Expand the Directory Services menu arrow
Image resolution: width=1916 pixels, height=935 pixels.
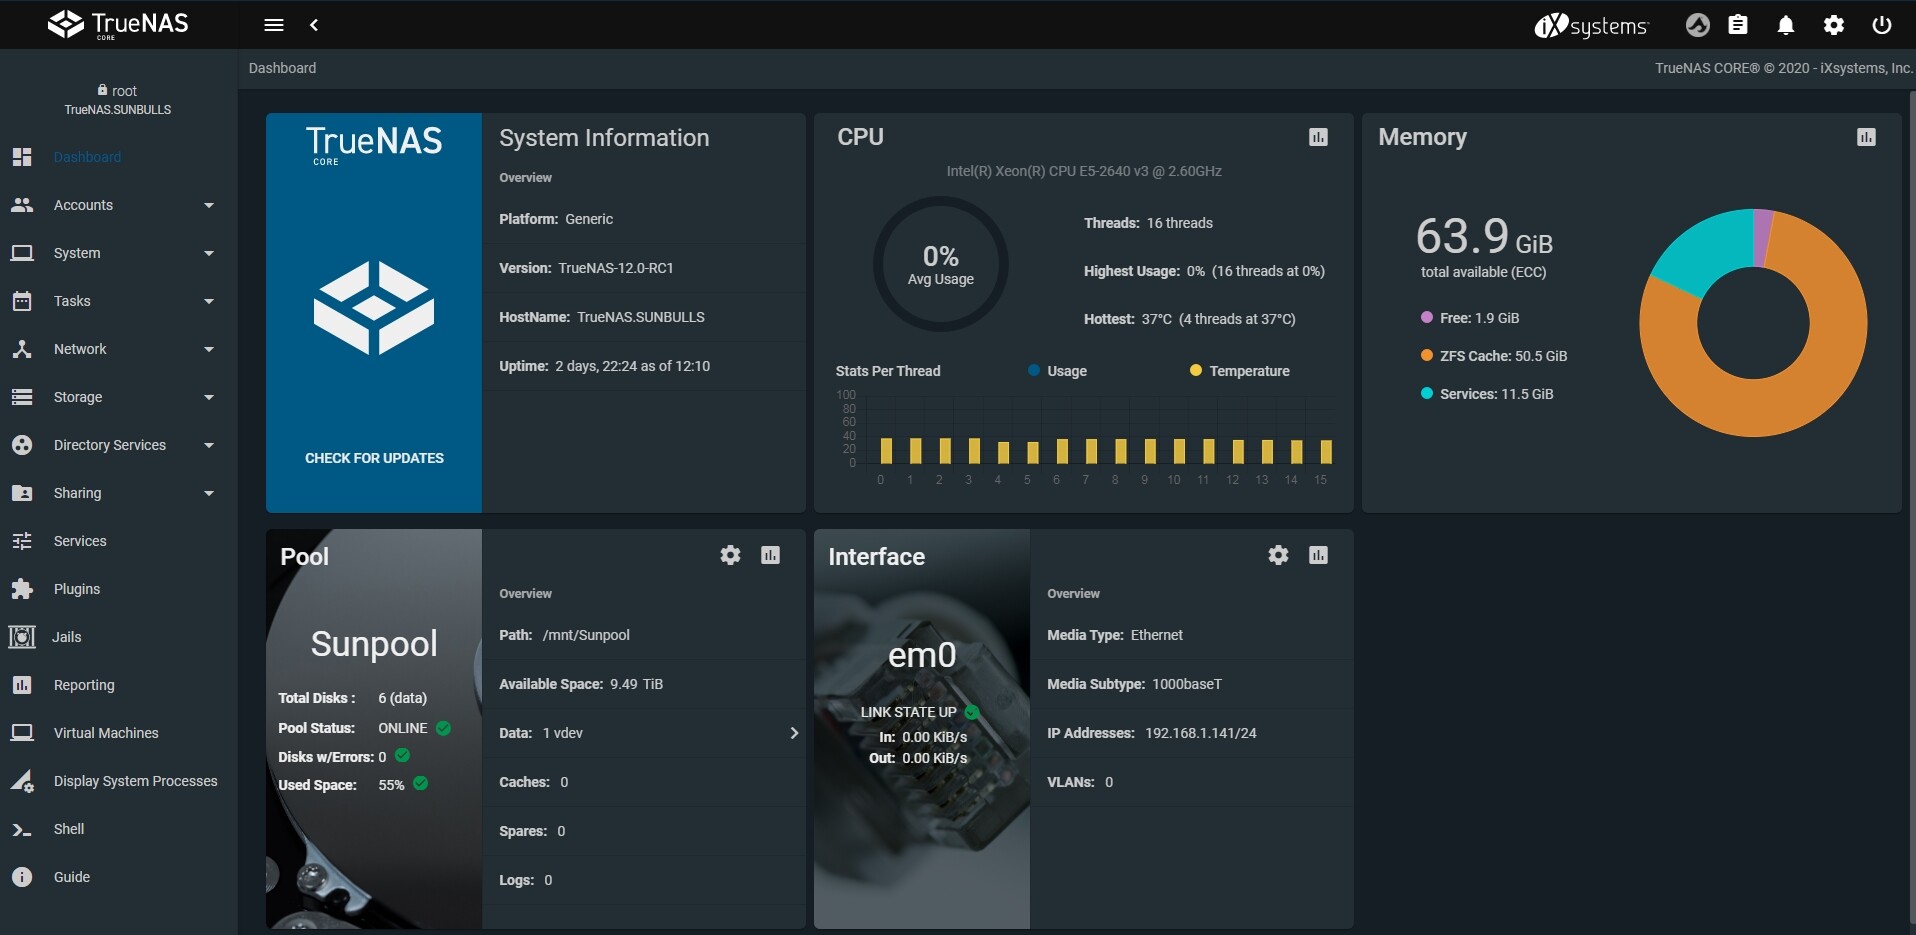tap(209, 445)
